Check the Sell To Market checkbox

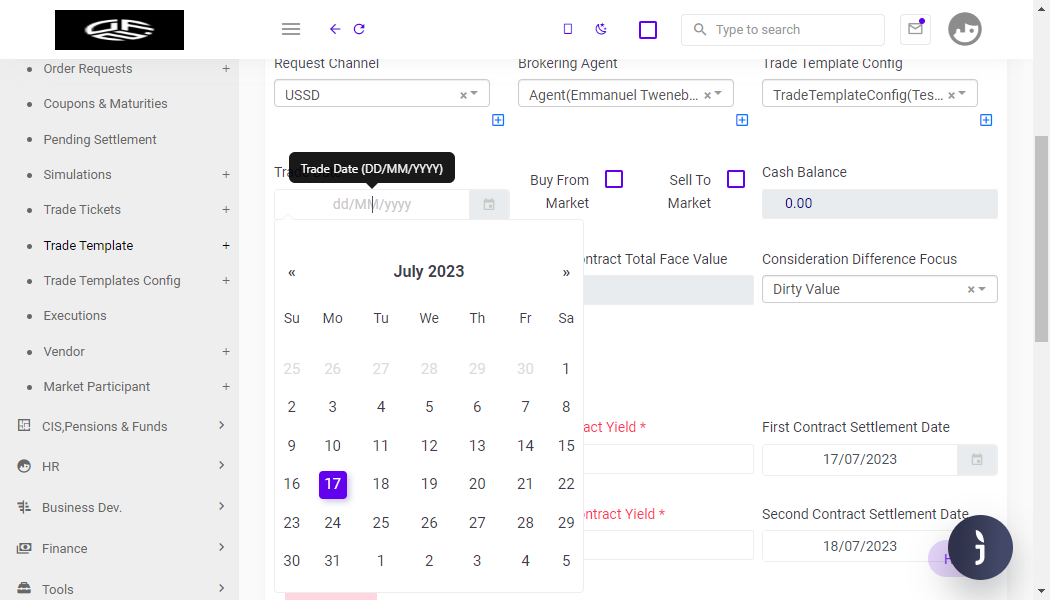736,179
